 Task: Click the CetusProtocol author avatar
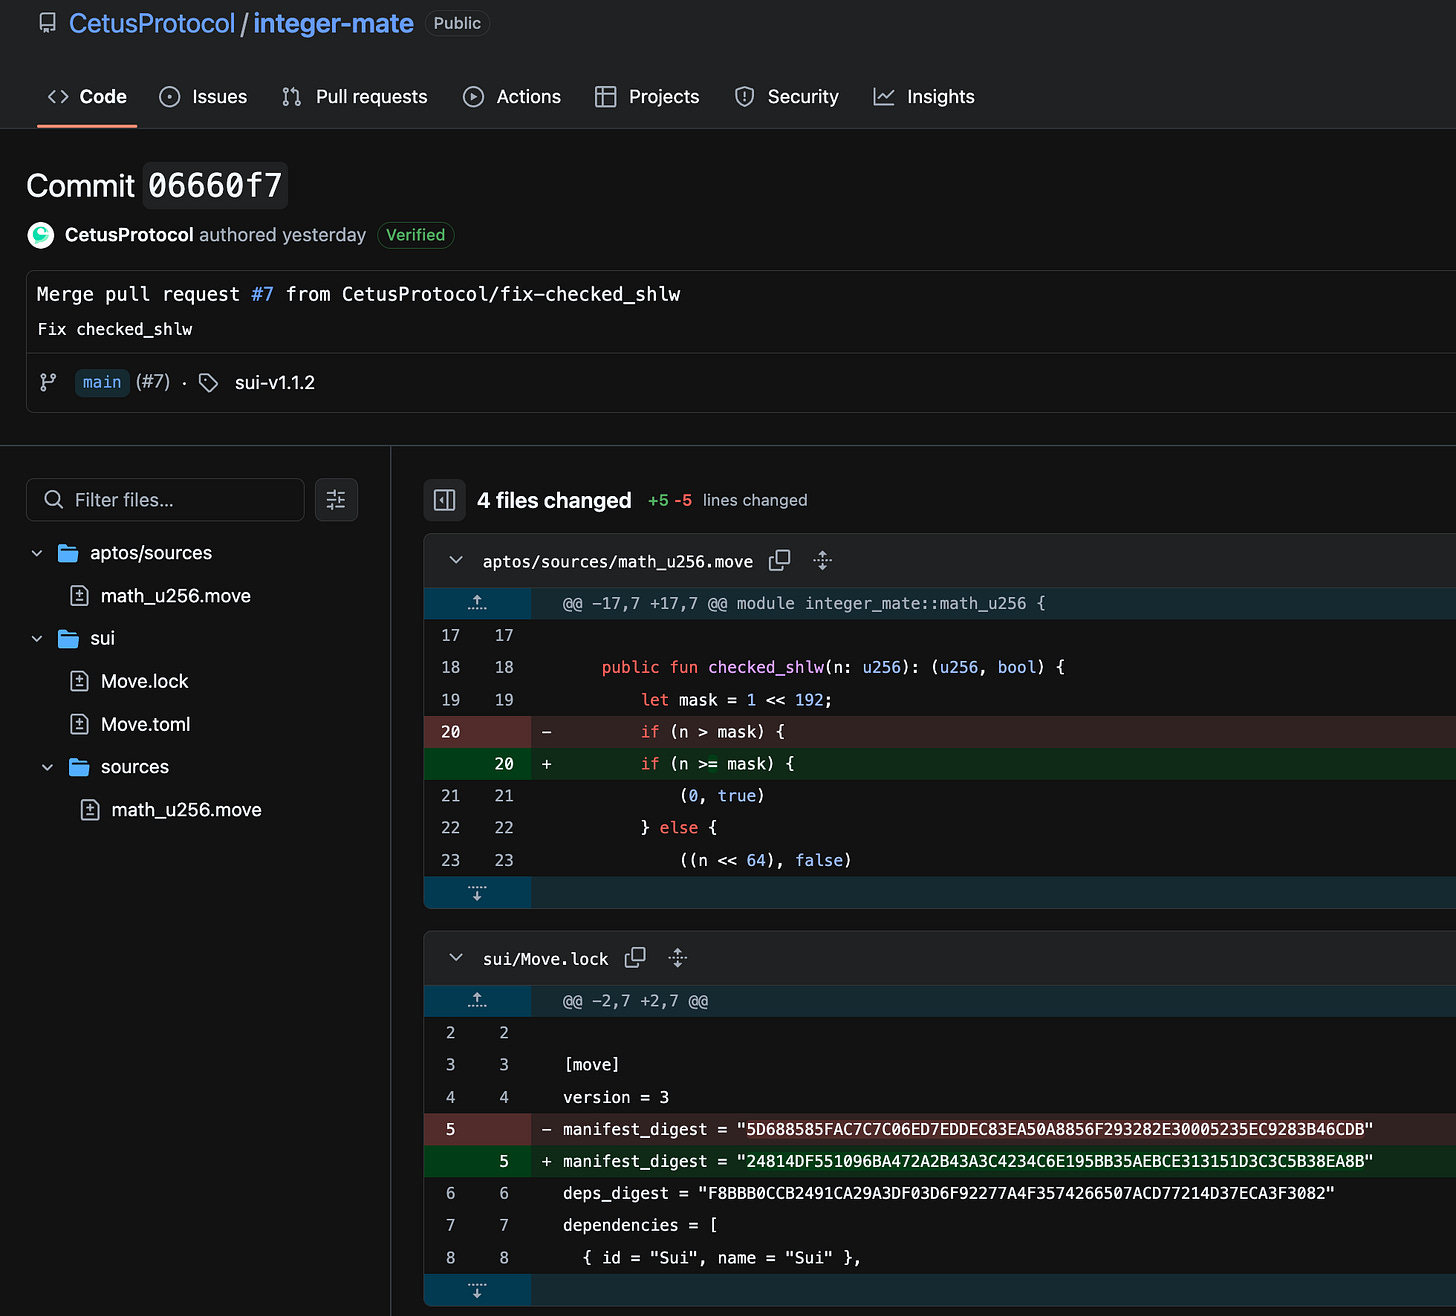[x=41, y=235]
